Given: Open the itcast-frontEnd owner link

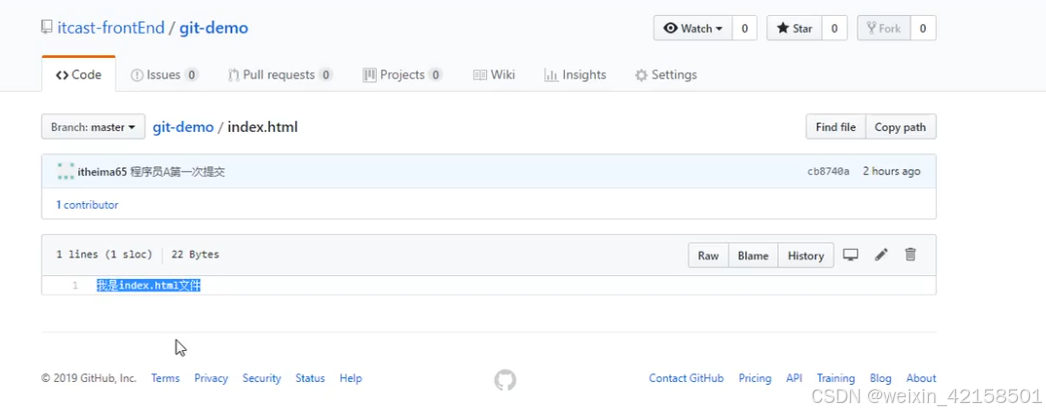Looking at the screenshot, I should (x=110, y=28).
